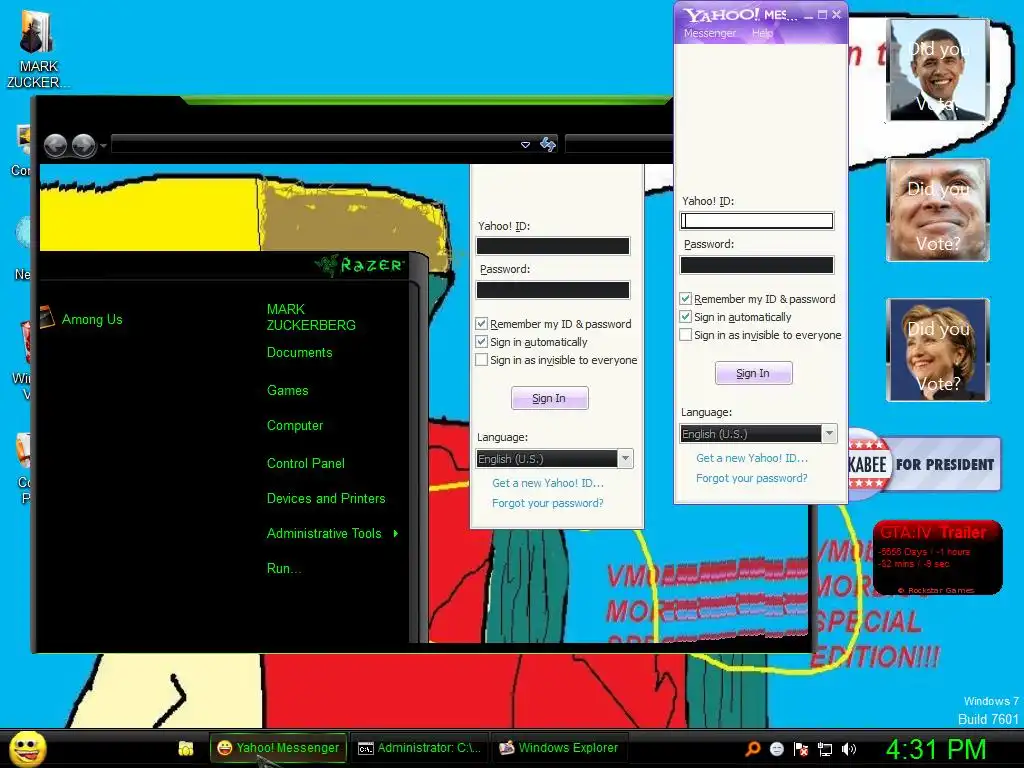
Task: Click the smiley-face Start button
Action: point(28,748)
